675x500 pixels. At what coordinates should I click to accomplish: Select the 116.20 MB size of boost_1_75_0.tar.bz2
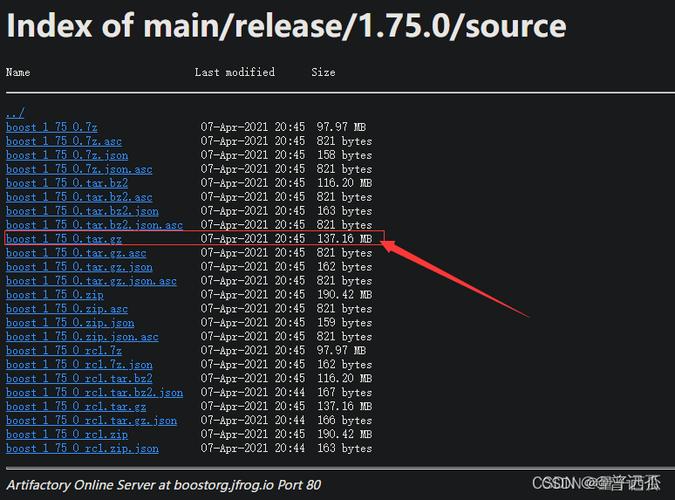344,183
